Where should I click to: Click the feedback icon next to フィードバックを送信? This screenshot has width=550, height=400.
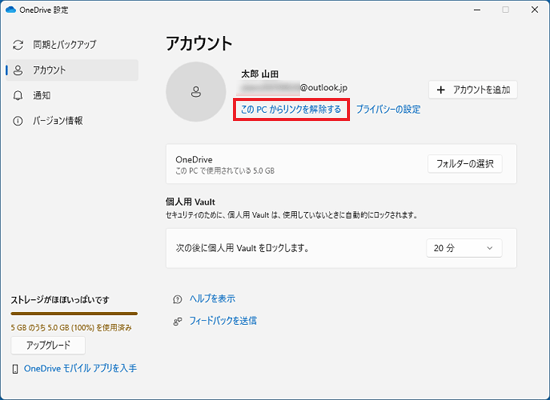(x=177, y=321)
